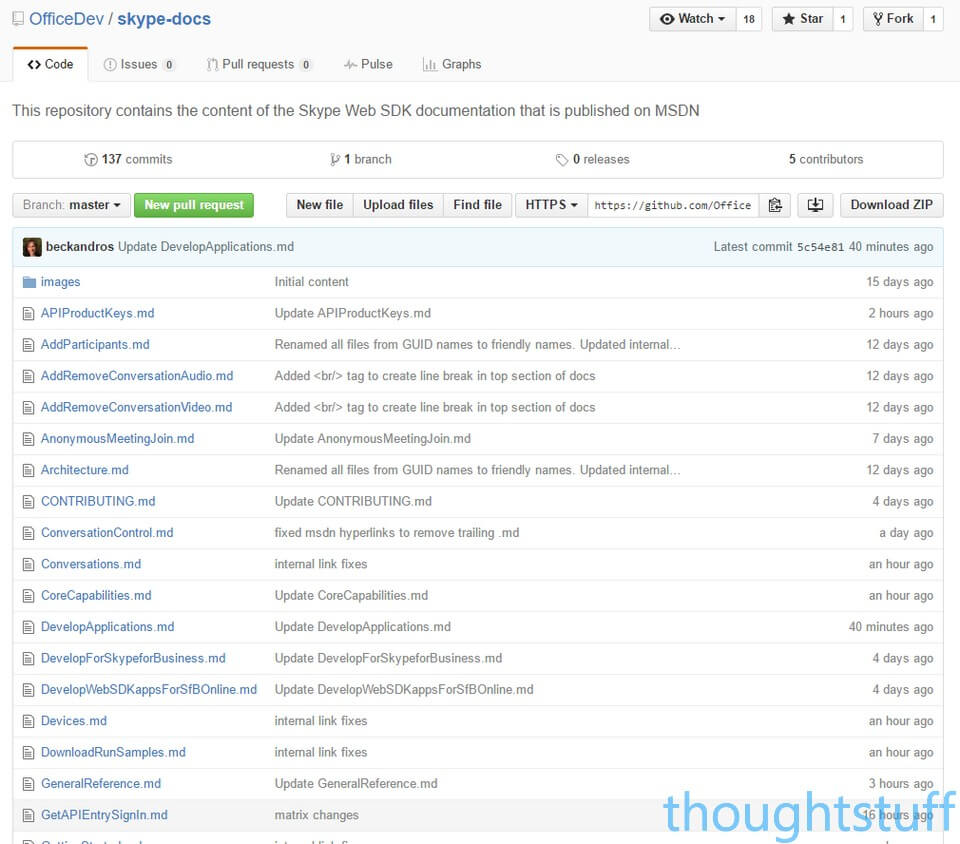Click the releases tag icon

click(x=563, y=158)
